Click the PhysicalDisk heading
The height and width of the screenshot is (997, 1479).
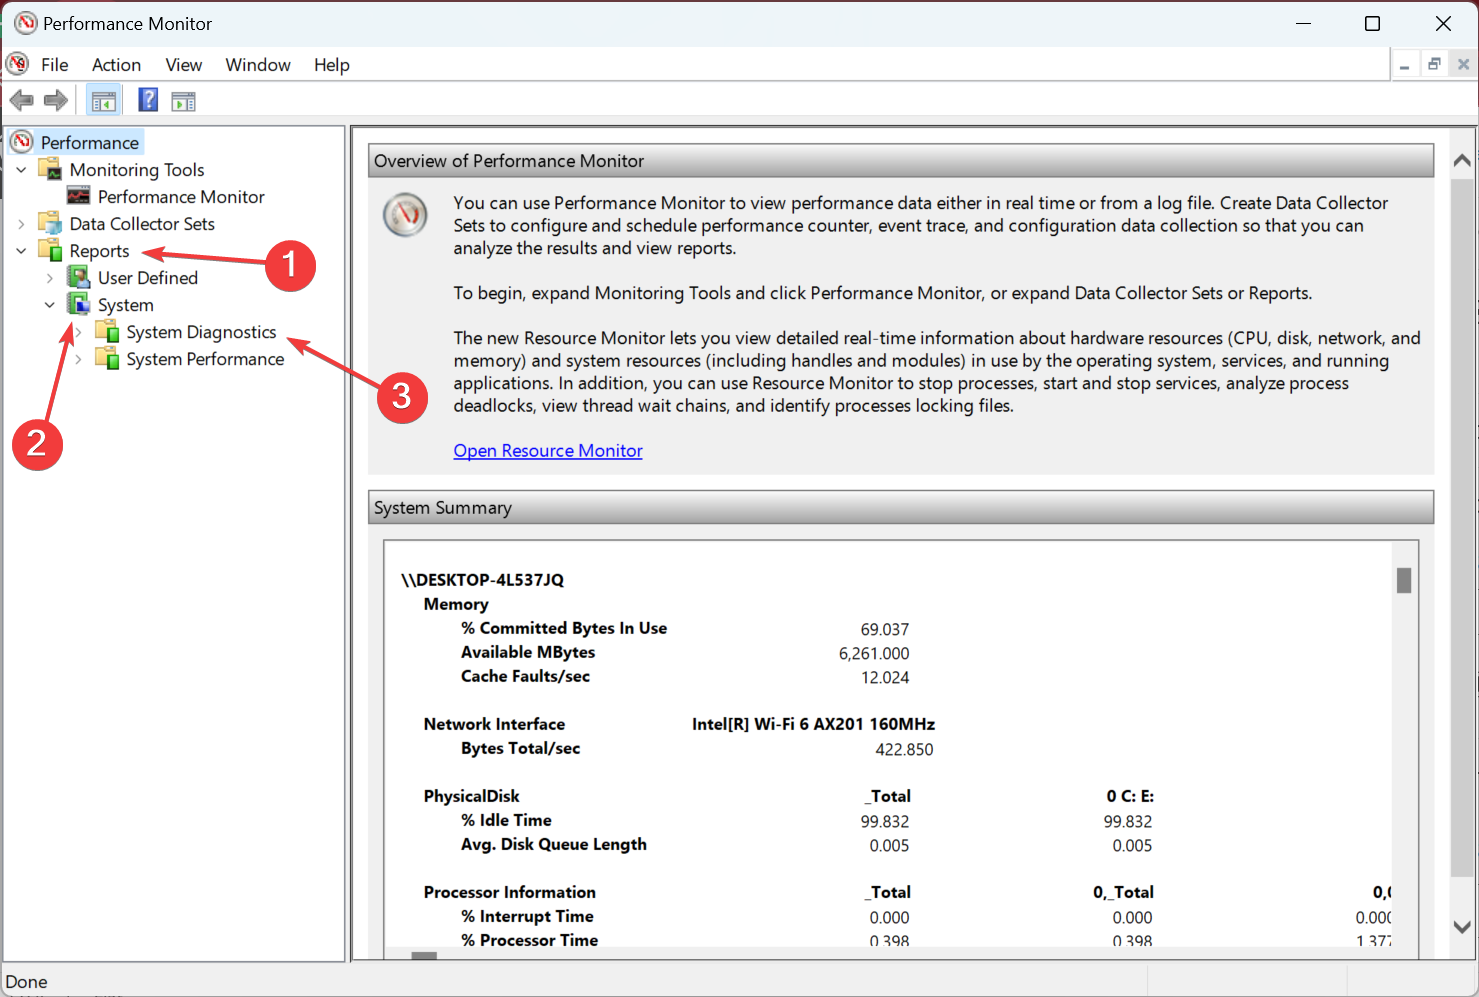pyautogui.click(x=471, y=796)
